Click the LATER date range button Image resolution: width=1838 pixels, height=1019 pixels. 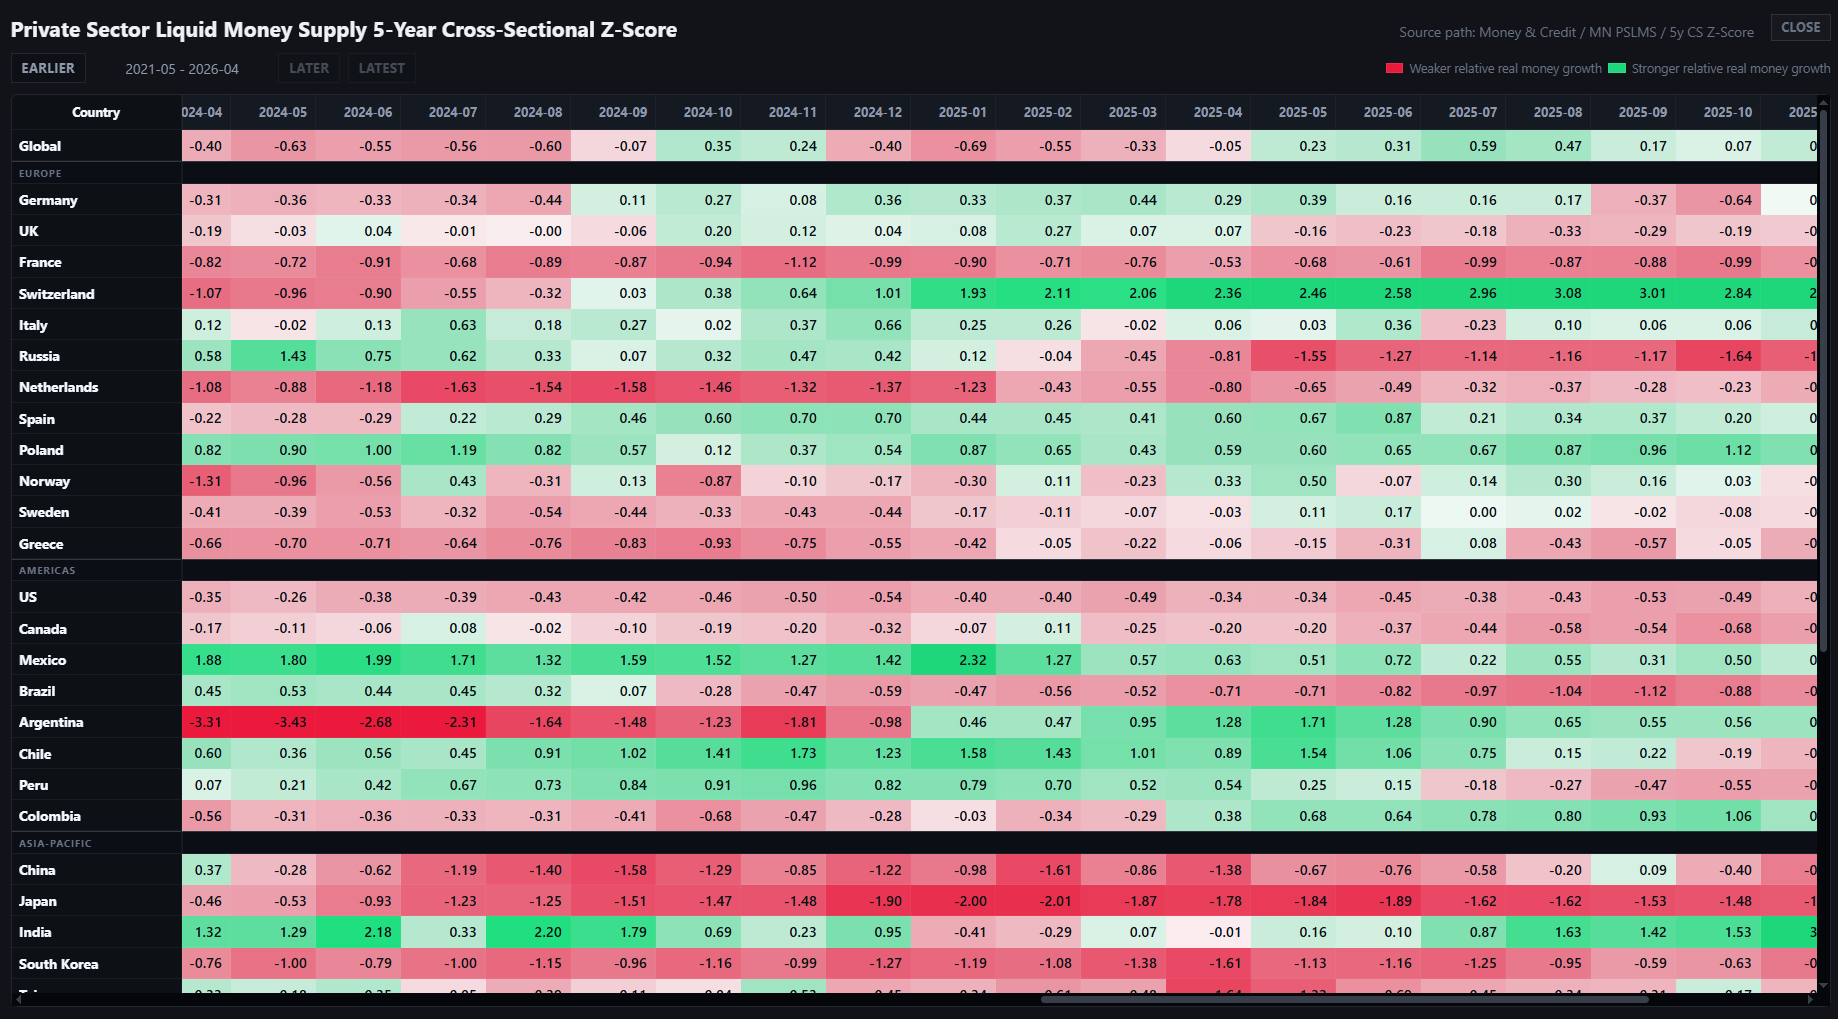309,68
